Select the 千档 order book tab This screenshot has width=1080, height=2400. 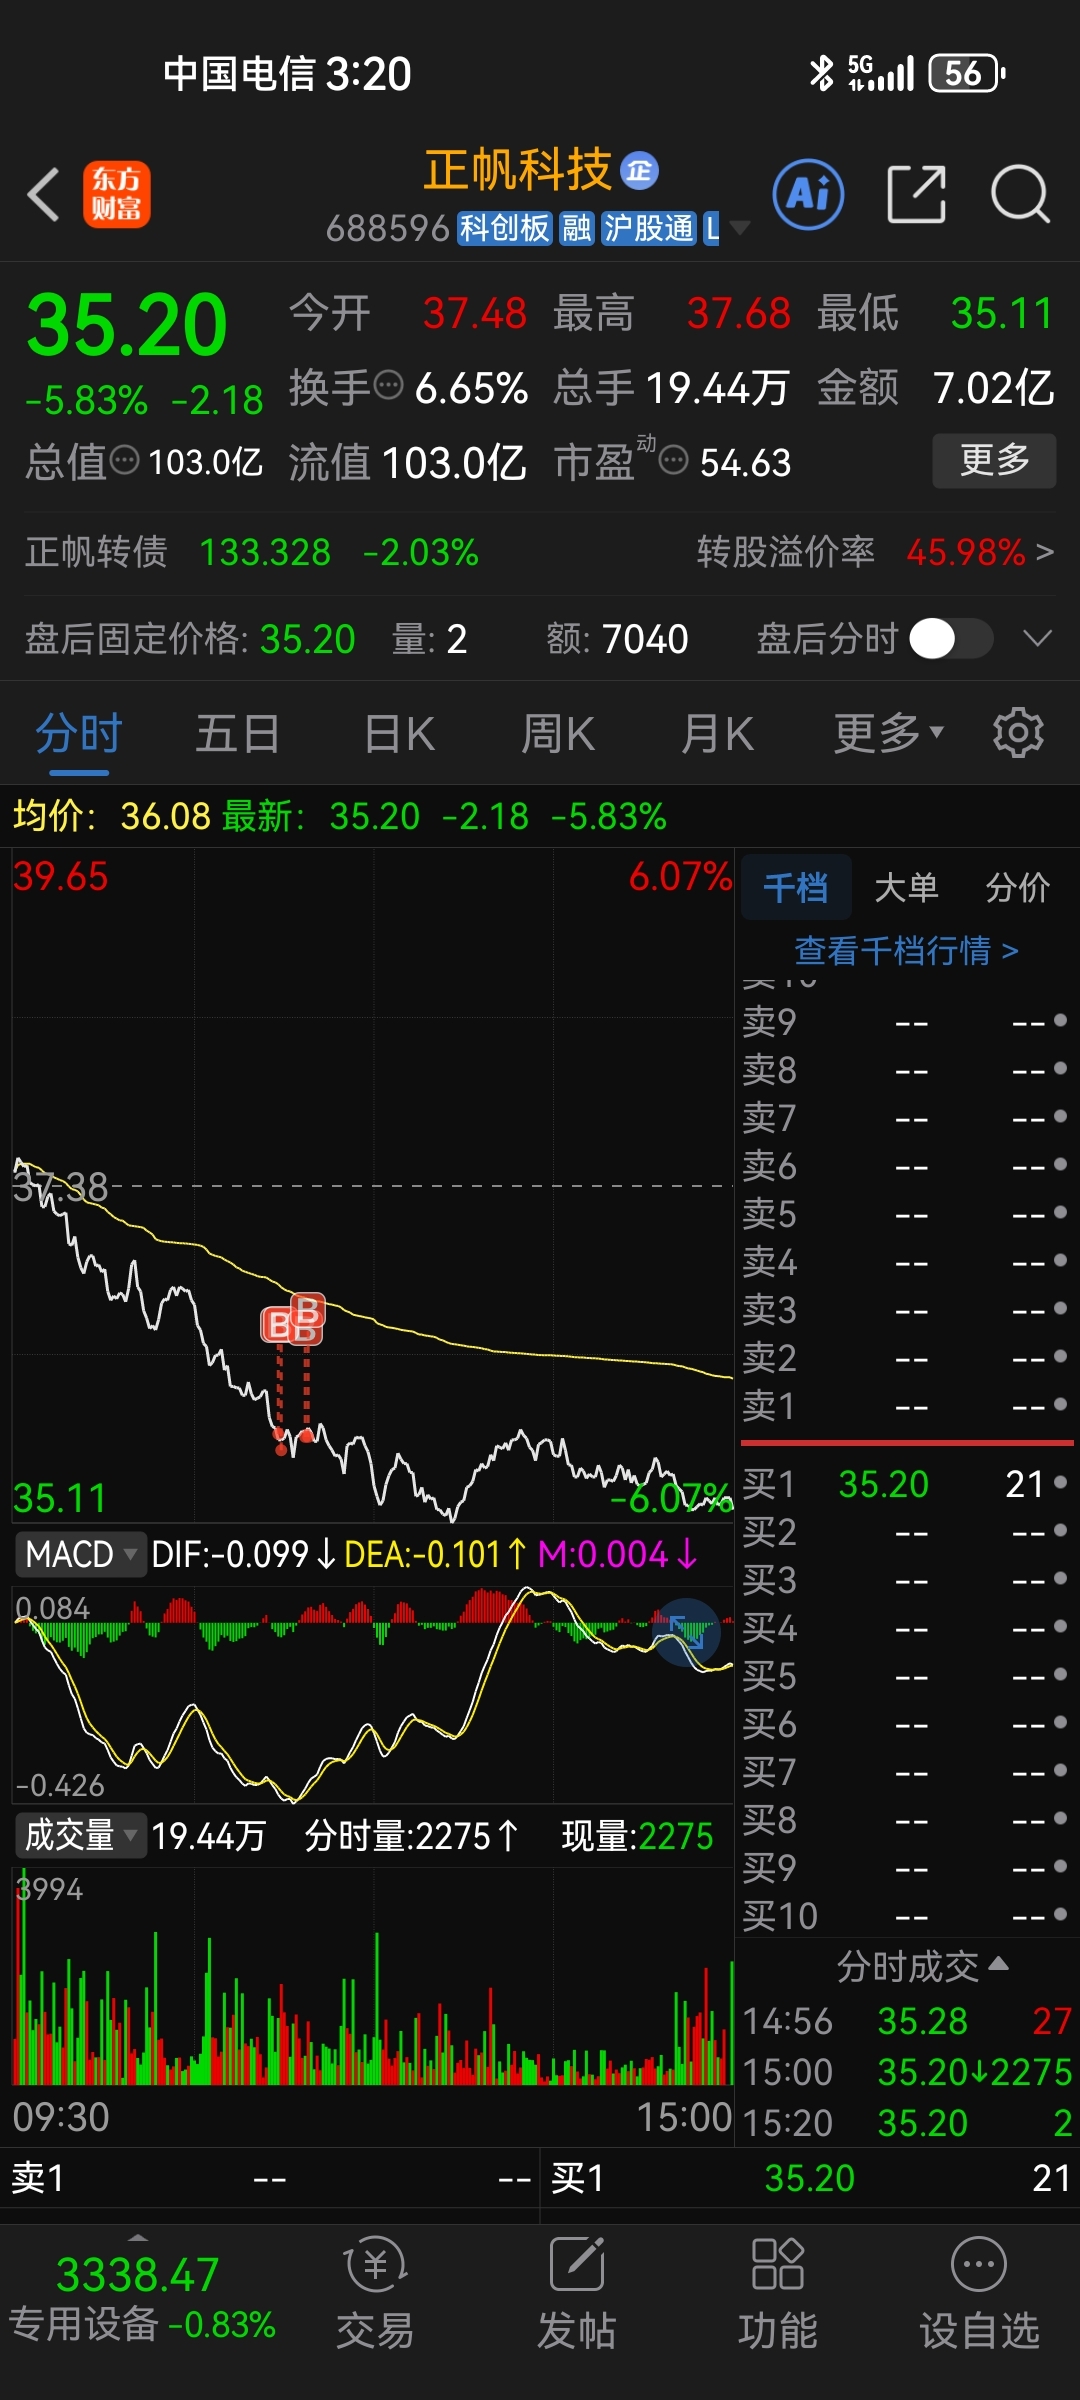[796, 887]
